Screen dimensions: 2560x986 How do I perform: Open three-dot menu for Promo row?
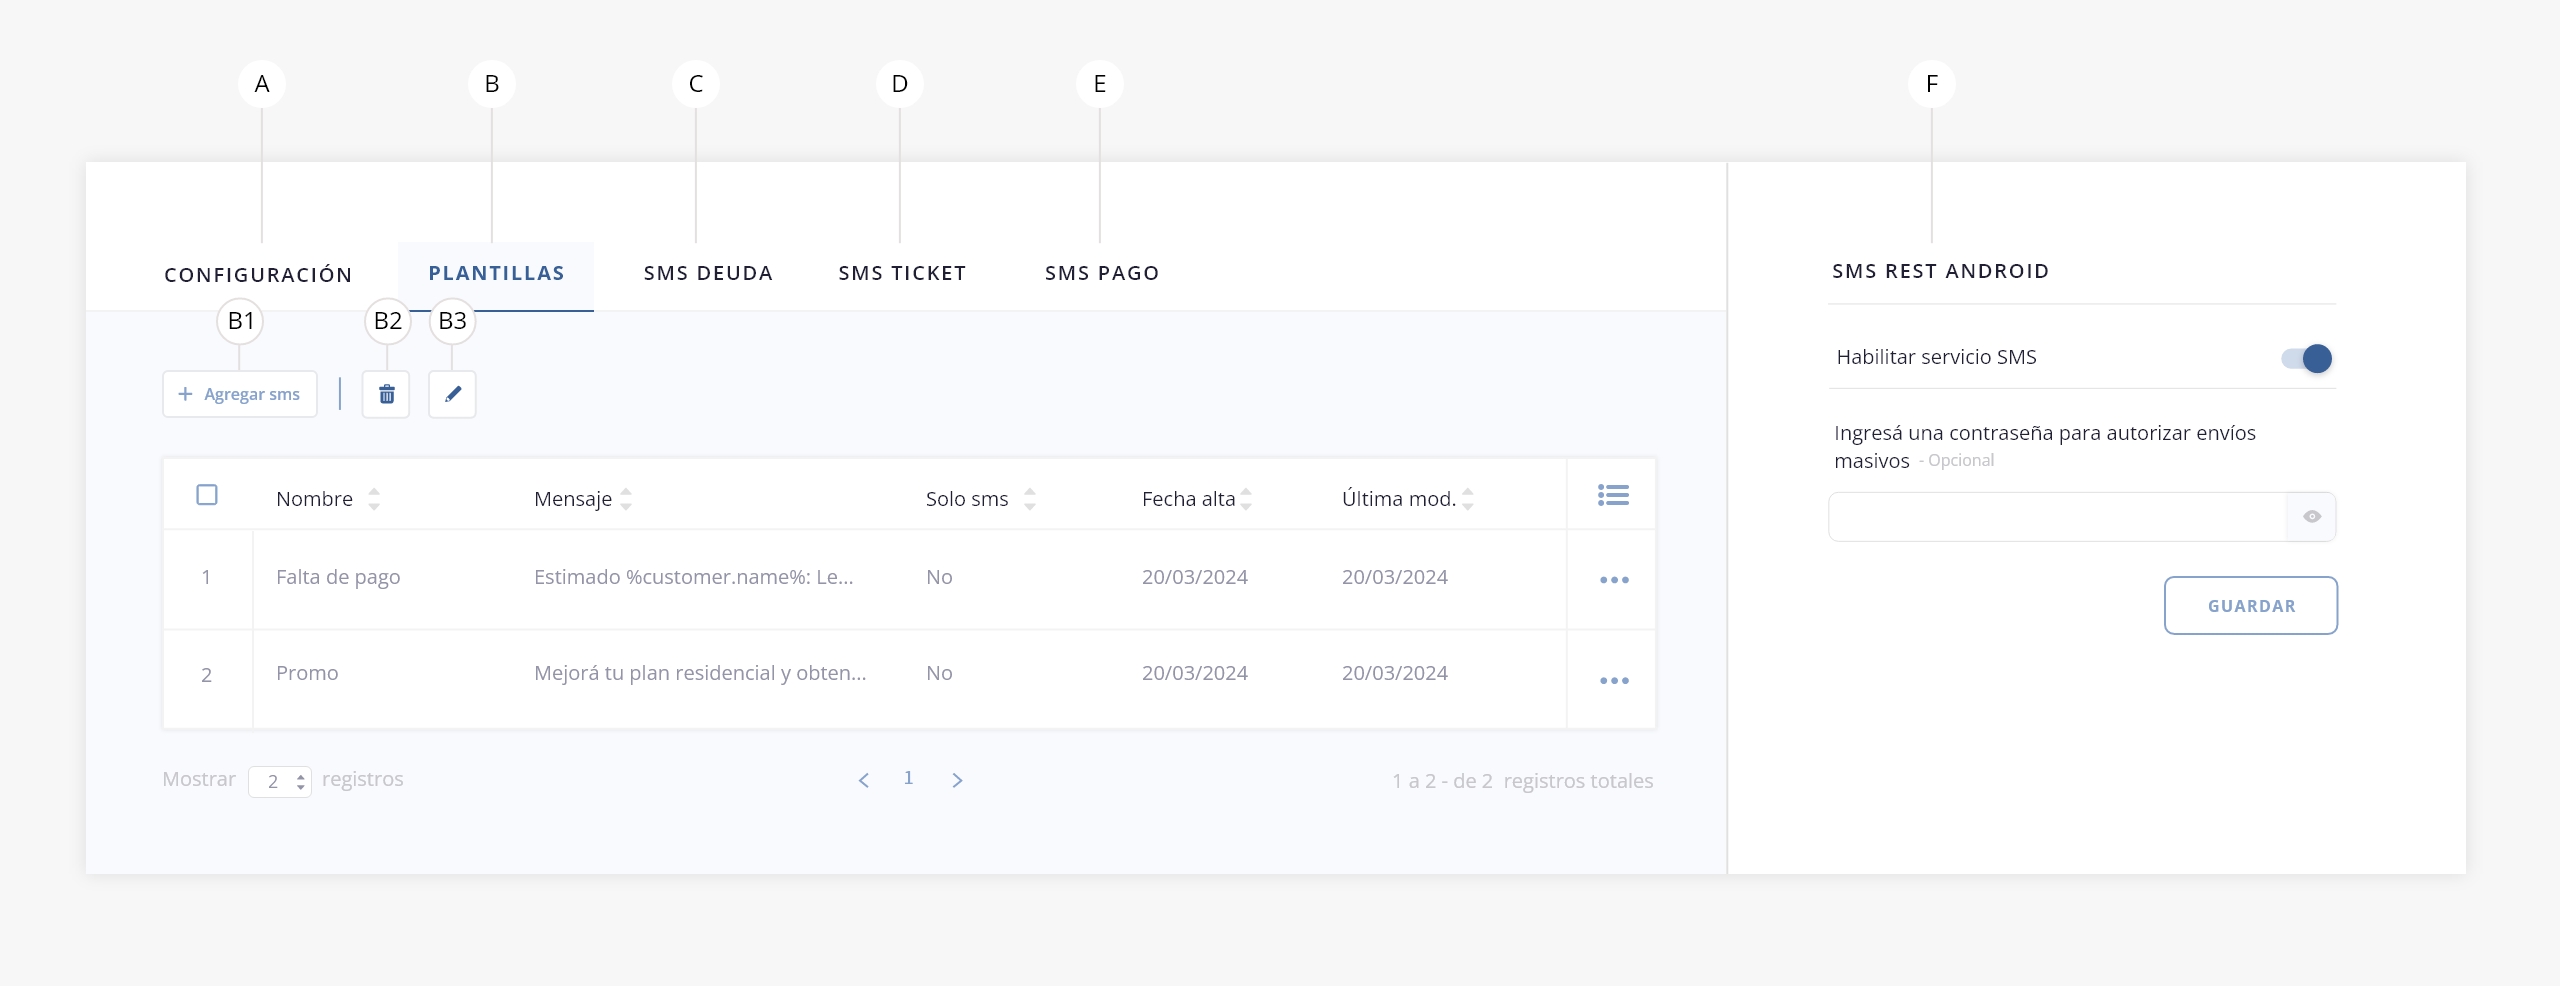pyautogui.click(x=1613, y=681)
